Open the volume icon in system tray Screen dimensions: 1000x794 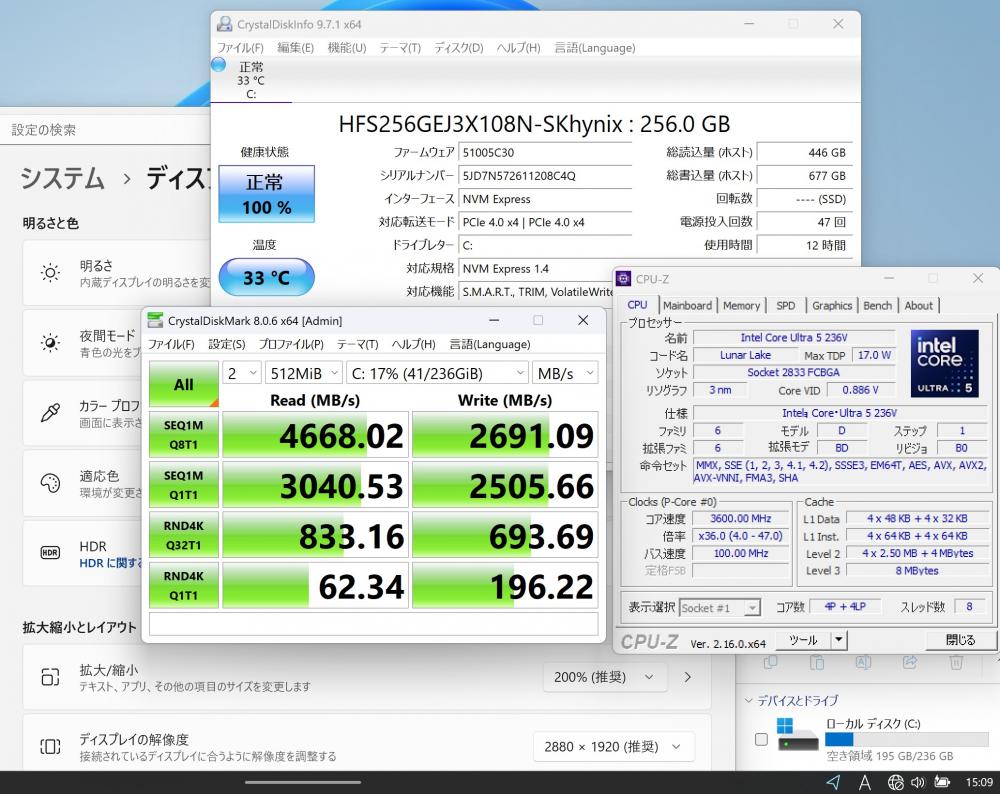(919, 782)
